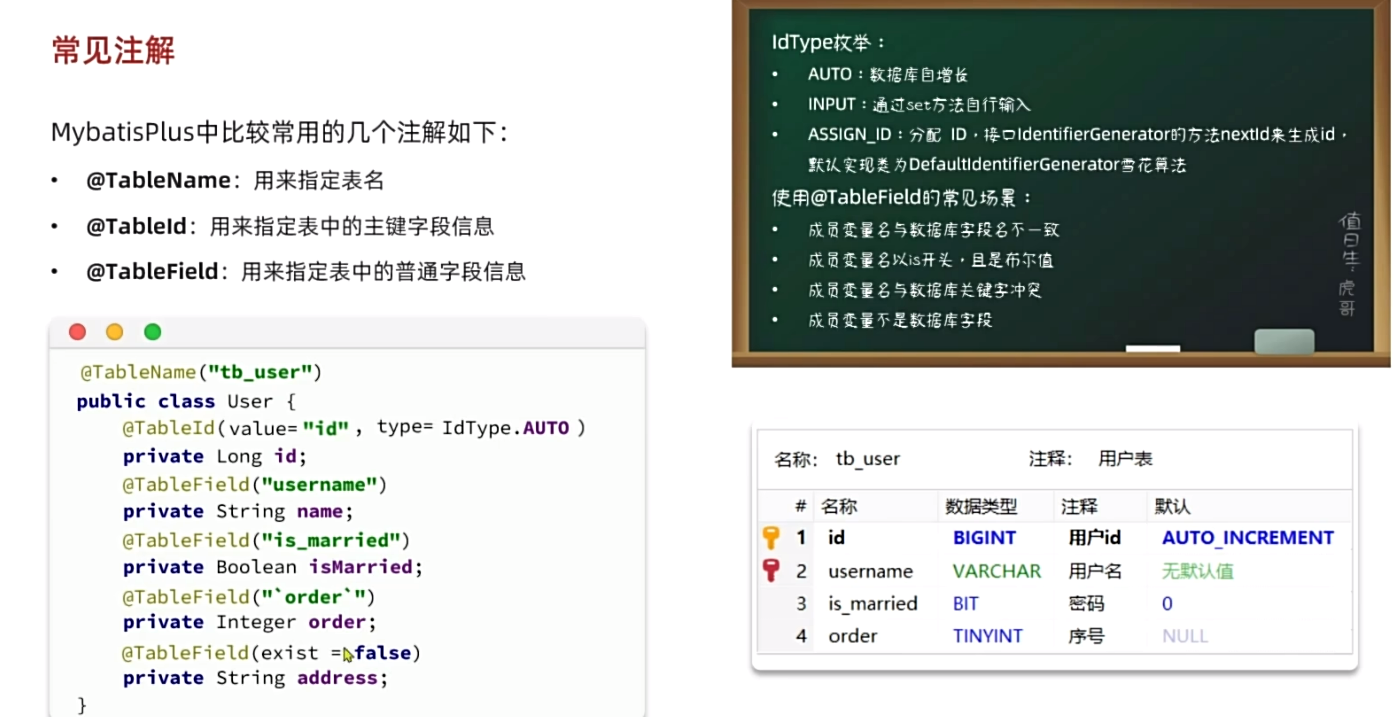Click the "private Long id;" code line
Viewport: 1395px width, 717px height.
tap(214, 456)
